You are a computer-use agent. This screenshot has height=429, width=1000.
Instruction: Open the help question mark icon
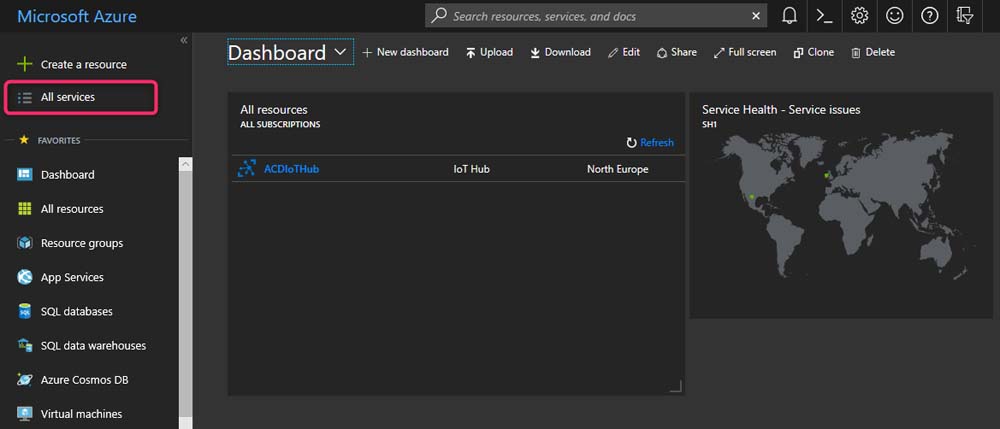[x=929, y=16]
